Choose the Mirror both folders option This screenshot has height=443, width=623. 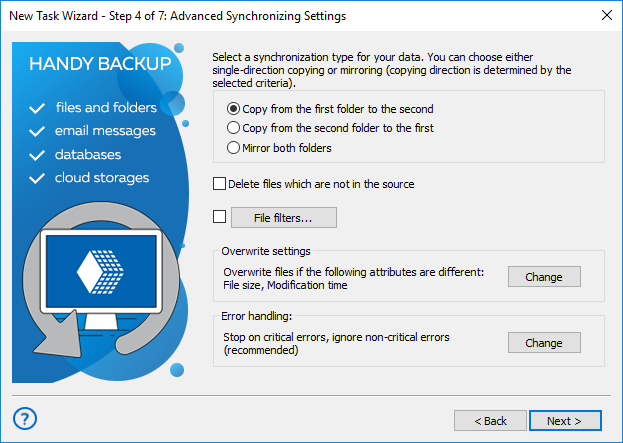pos(234,148)
